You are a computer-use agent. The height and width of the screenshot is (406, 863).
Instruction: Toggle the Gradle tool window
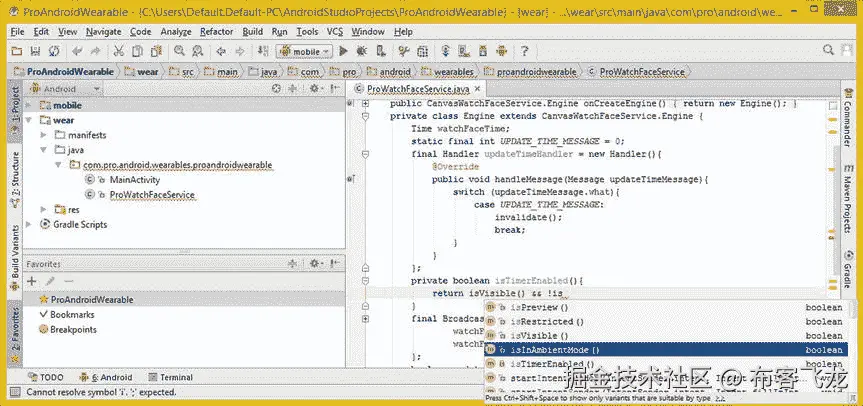point(846,270)
